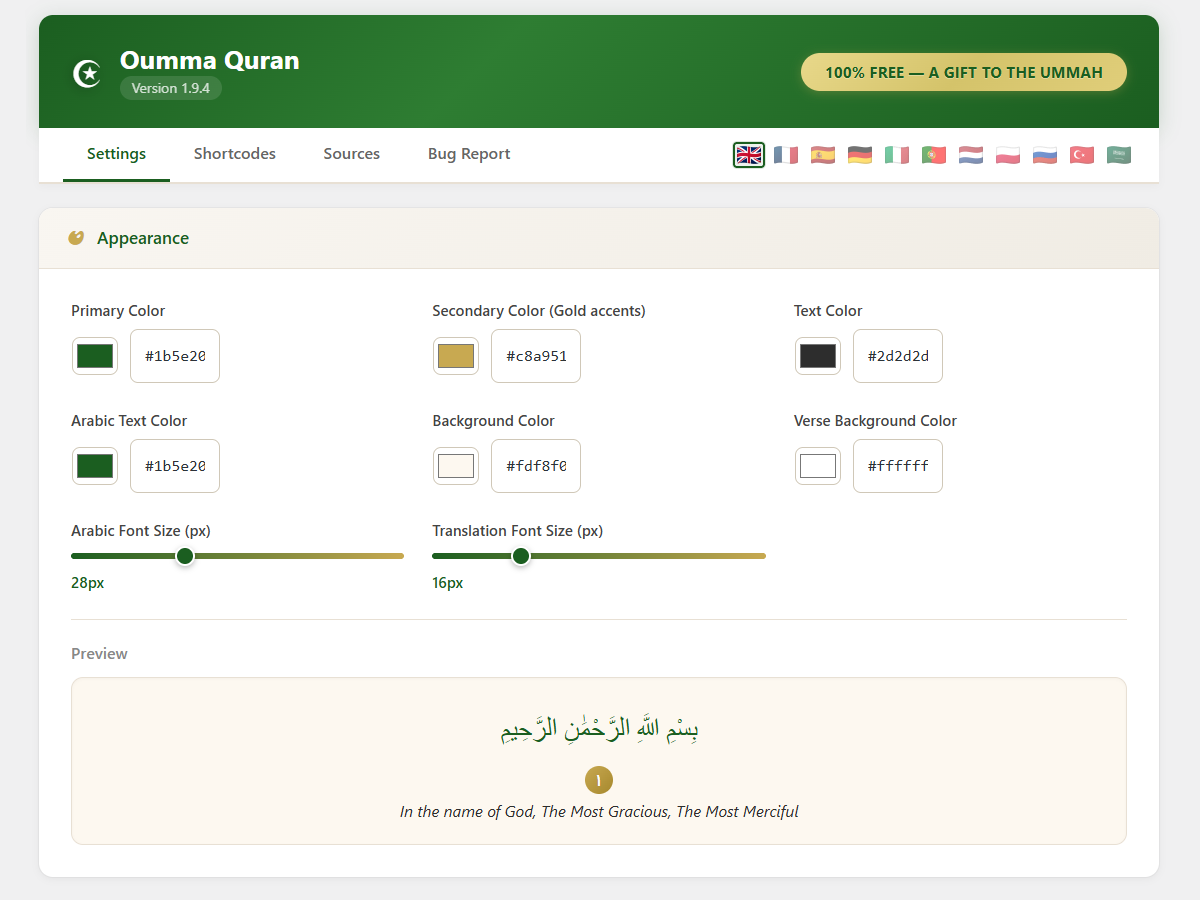The width and height of the screenshot is (1200, 900).
Task: Click the Verse Background Color swatch
Action: pos(818,466)
